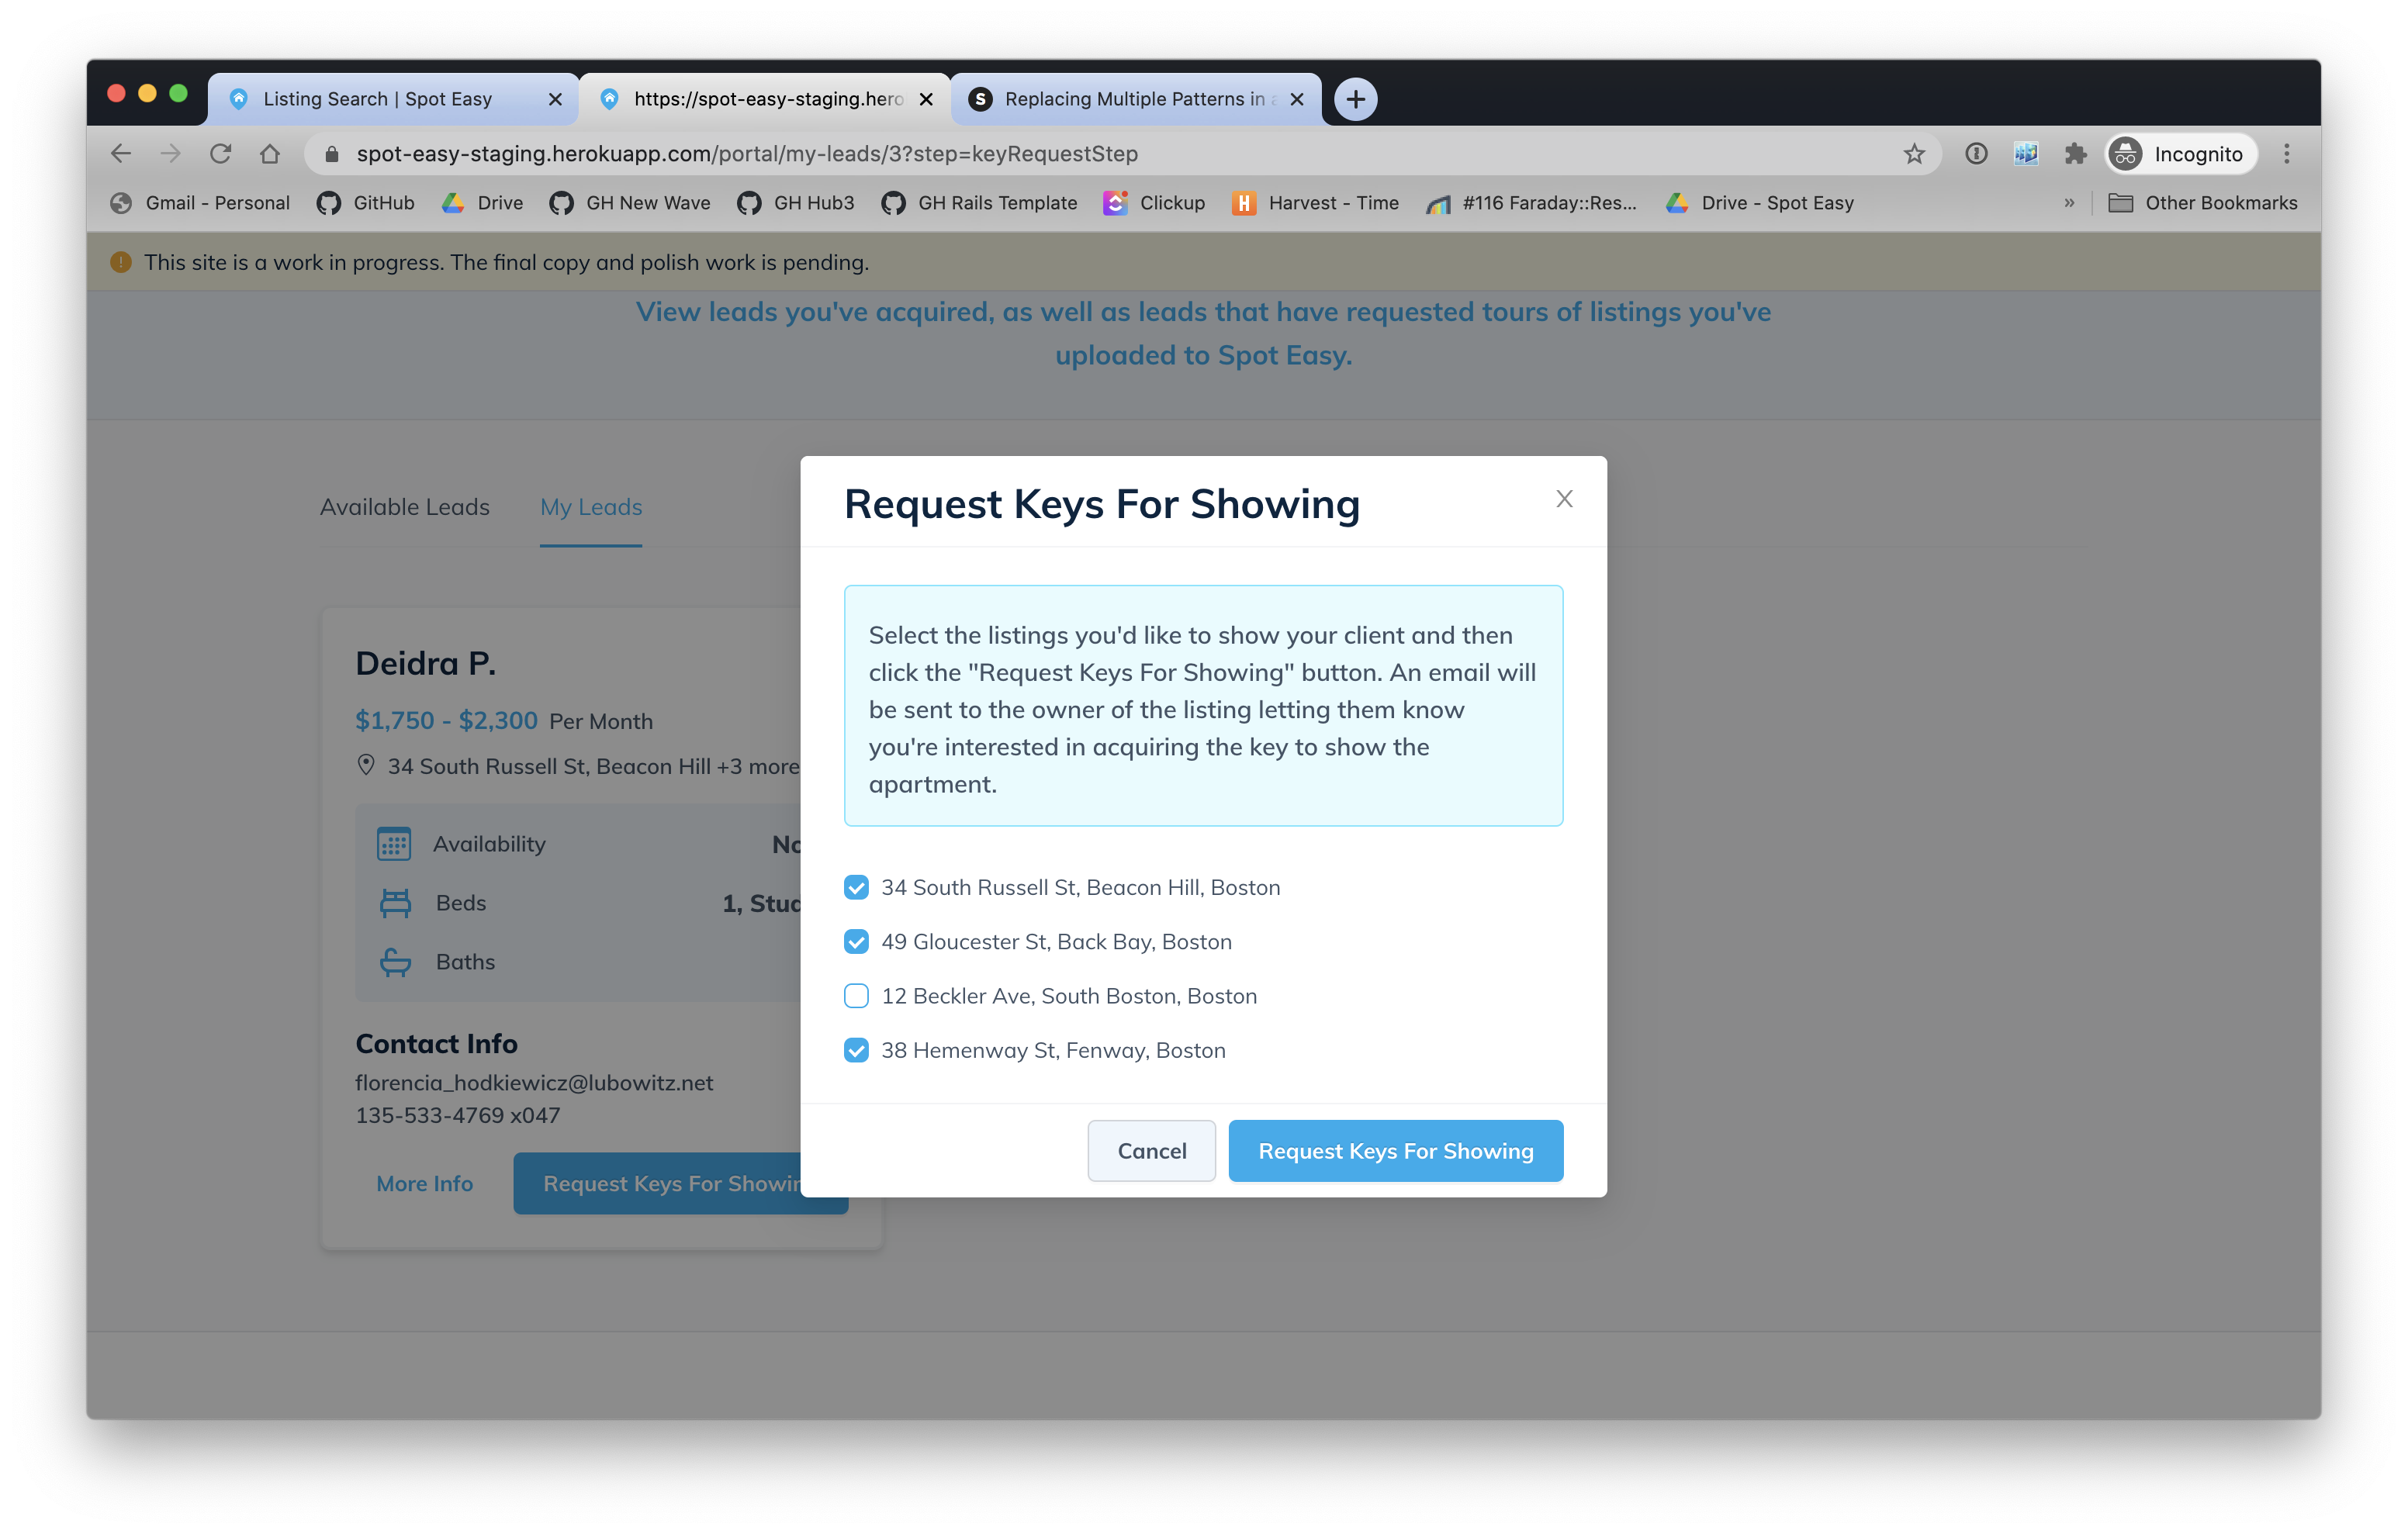Toggle 38 Hemenway St, Fenway checkbox
The image size is (2408, 1534).
coord(856,1050)
